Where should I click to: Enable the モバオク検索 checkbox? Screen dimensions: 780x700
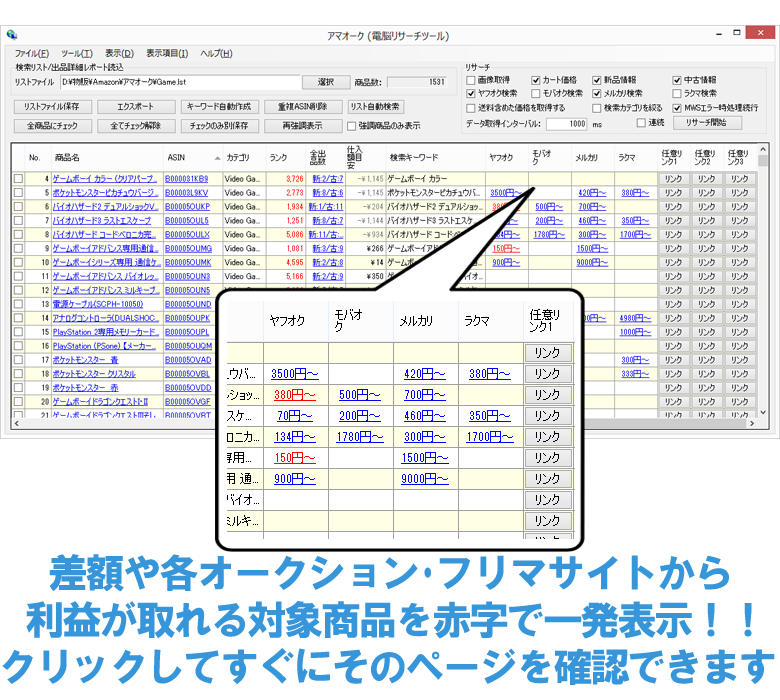coord(536,94)
